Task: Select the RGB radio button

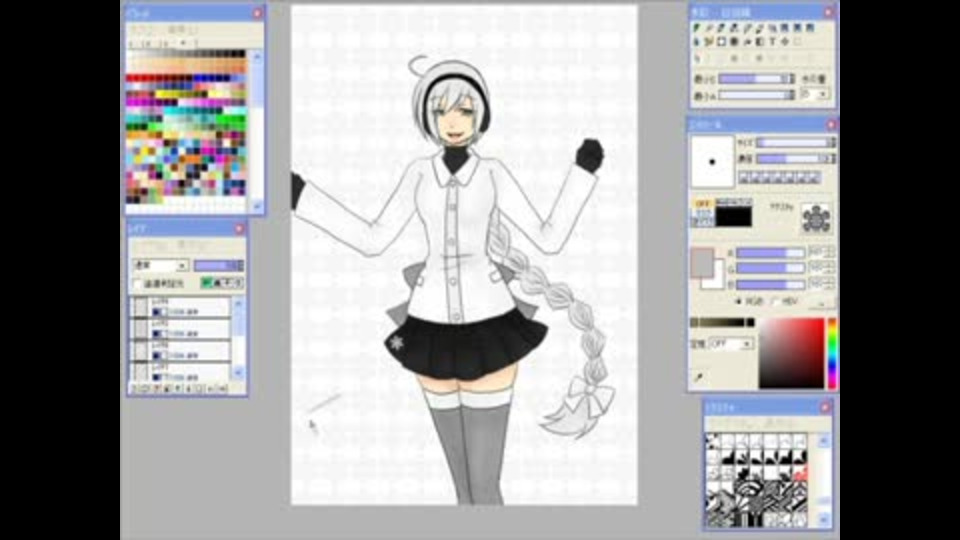Action: coord(738,301)
